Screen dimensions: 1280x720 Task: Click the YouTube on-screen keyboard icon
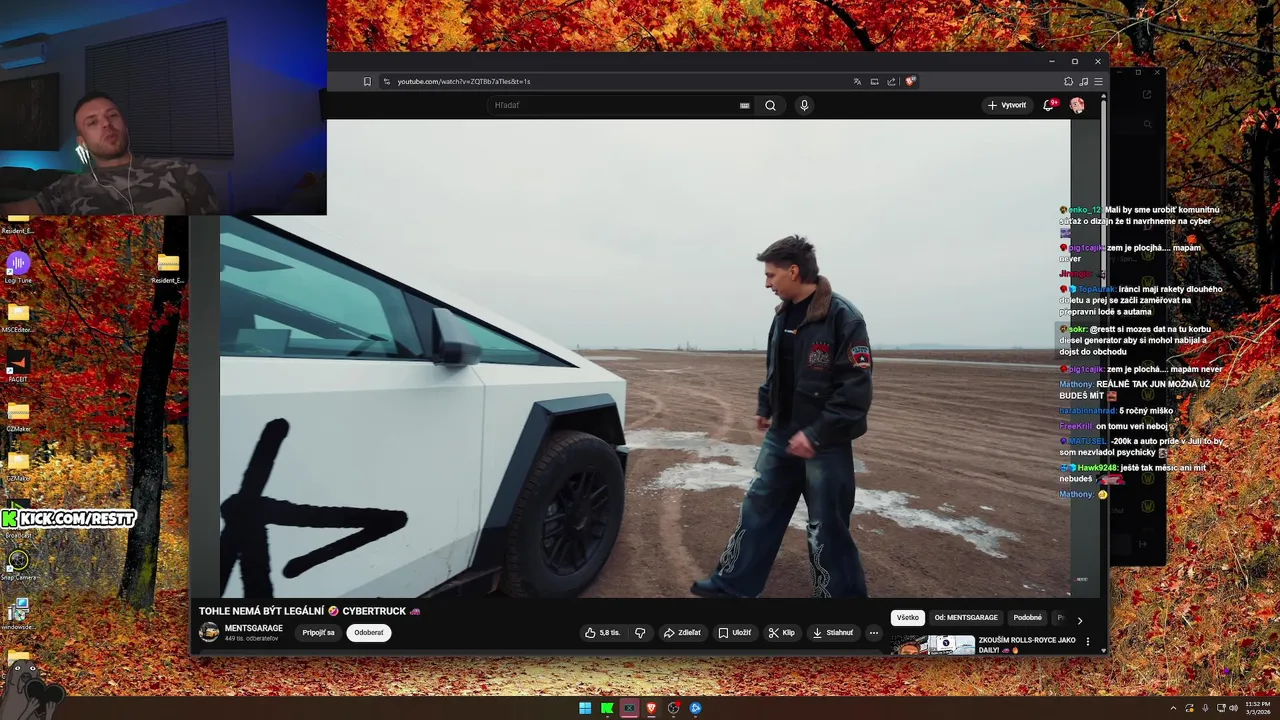744,105
